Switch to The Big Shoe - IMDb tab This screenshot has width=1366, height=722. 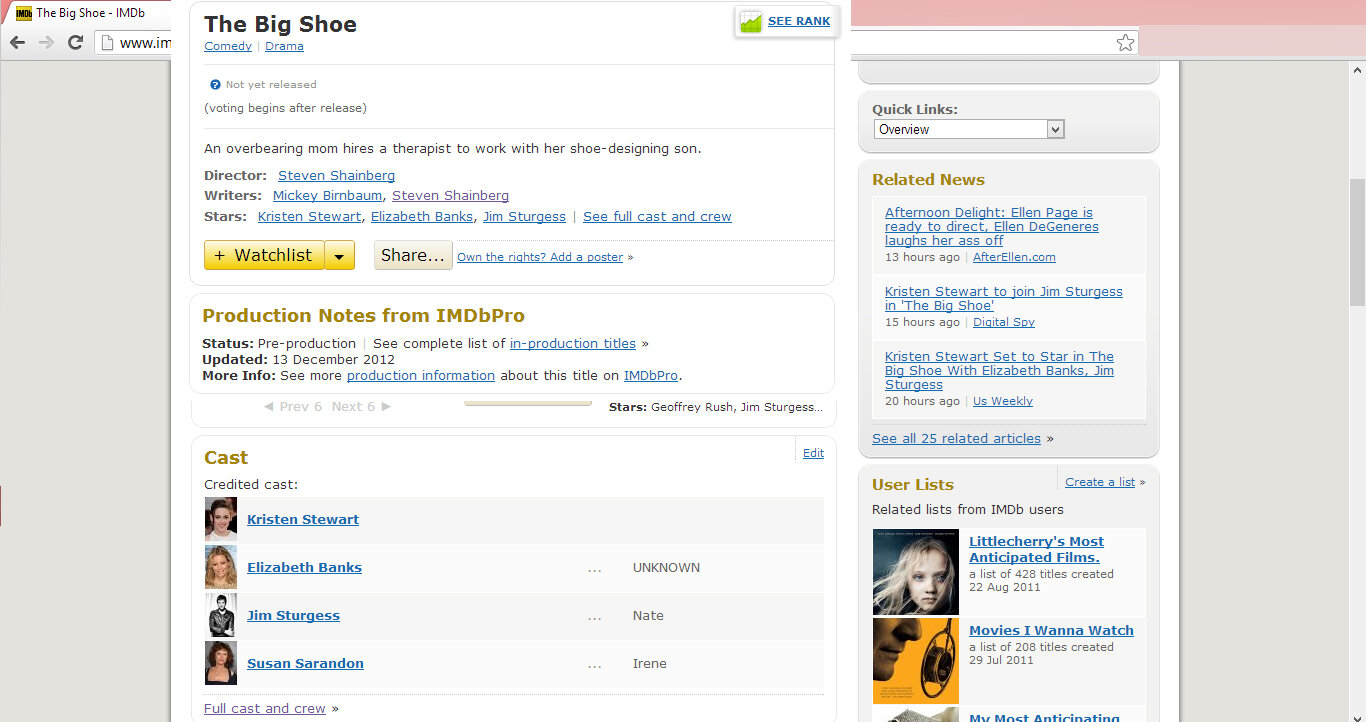[90, 13]
